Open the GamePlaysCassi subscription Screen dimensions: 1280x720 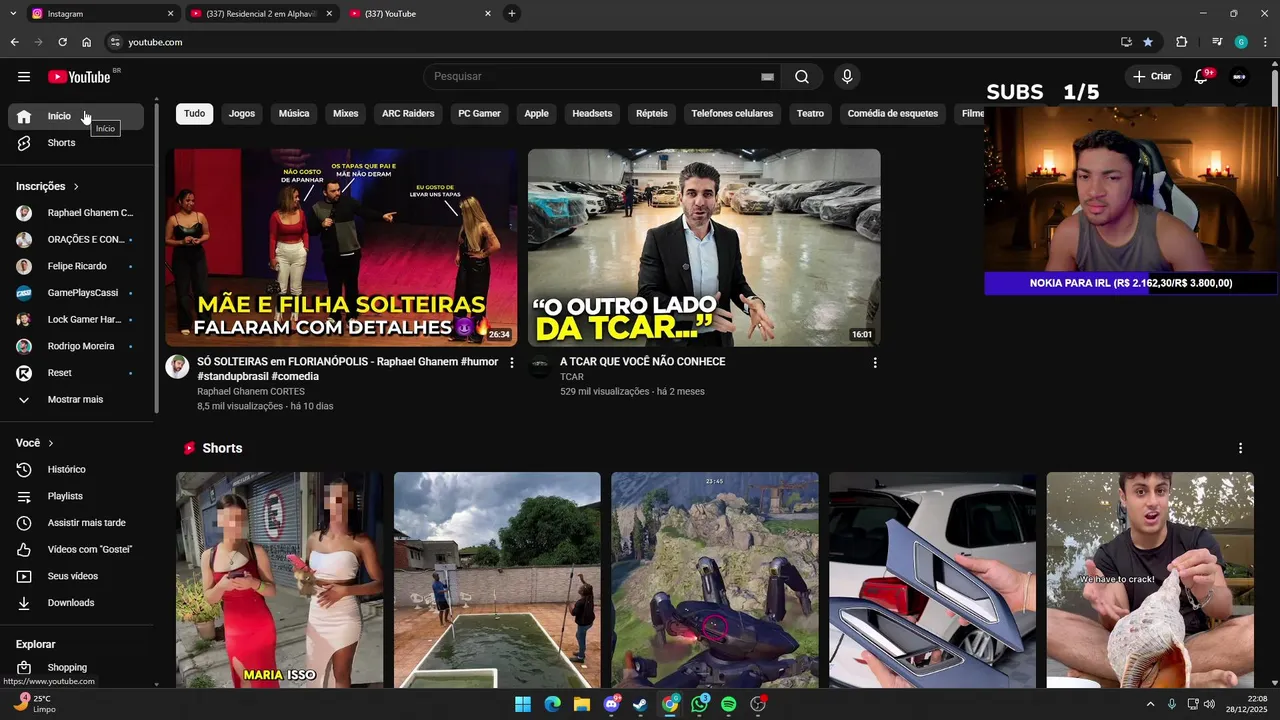76,293
